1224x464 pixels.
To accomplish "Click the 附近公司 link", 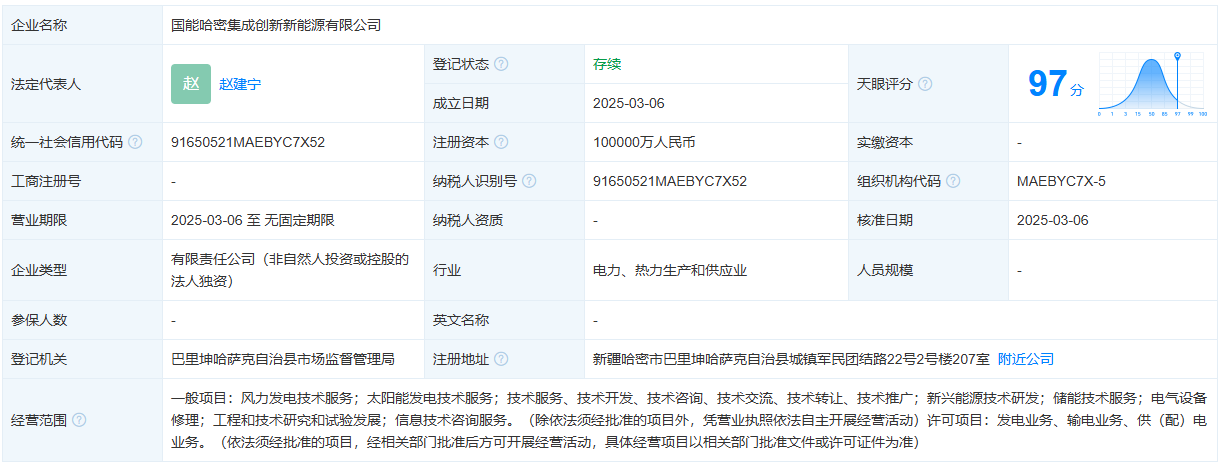I will (1026, 359).
